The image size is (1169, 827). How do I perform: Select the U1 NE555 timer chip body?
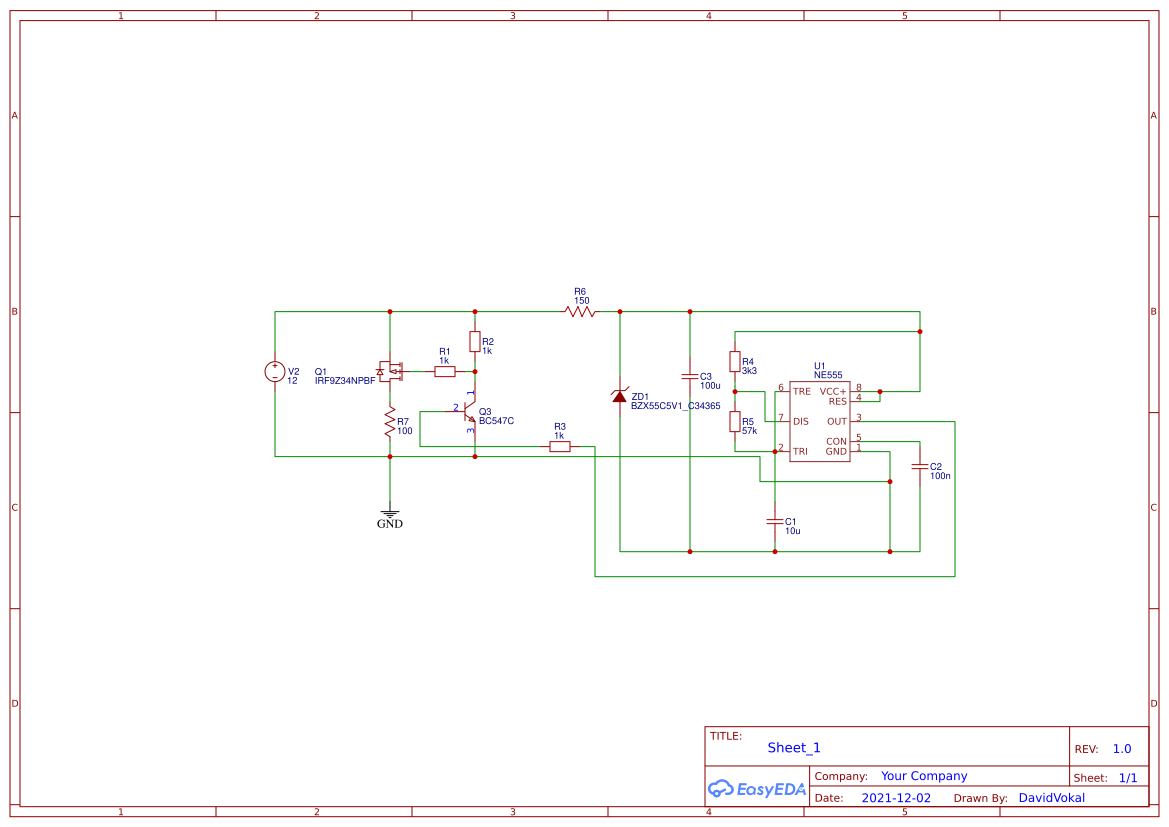click(x=819, y=421)
